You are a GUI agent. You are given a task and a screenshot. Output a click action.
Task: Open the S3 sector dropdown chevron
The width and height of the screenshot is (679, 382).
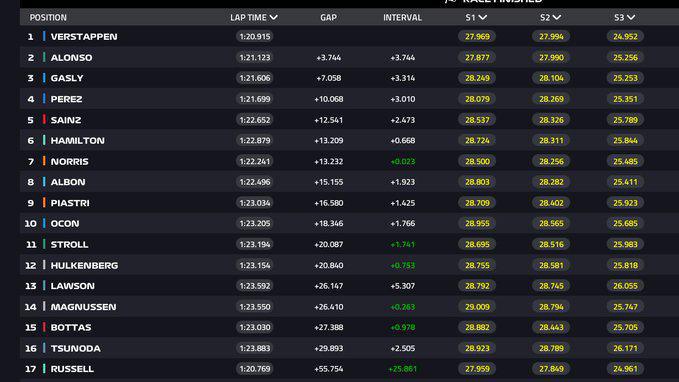pos(631,18)
